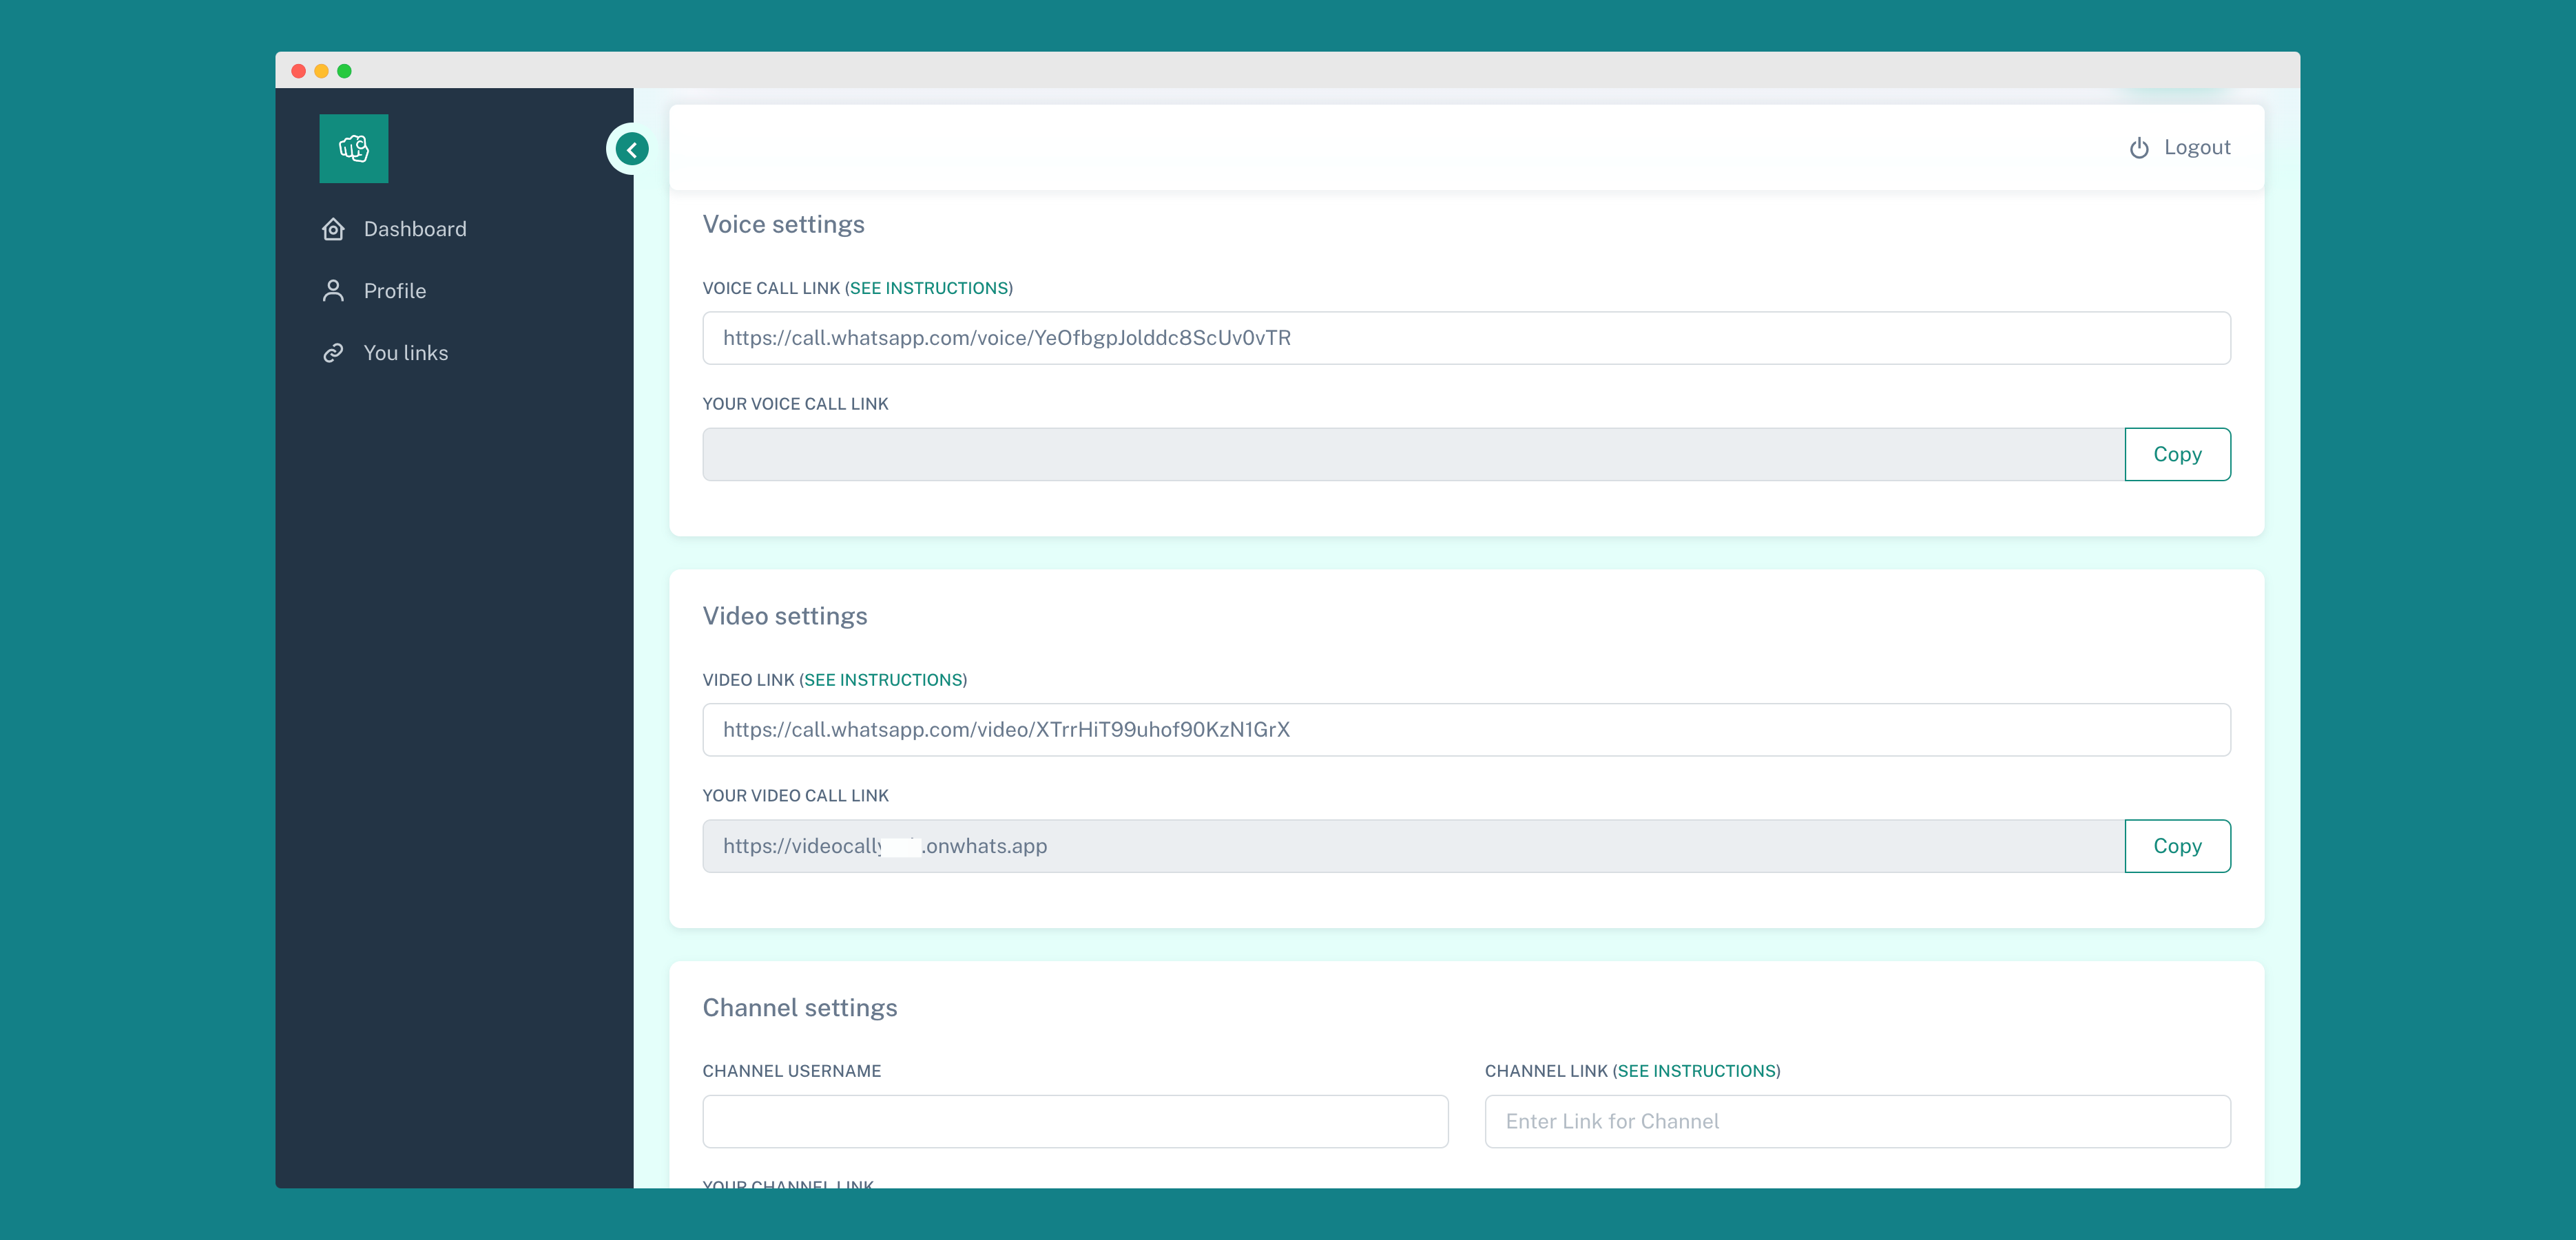
Task: Click the Video settings heading
Action: pyautogui.click(x=785, y=616)
